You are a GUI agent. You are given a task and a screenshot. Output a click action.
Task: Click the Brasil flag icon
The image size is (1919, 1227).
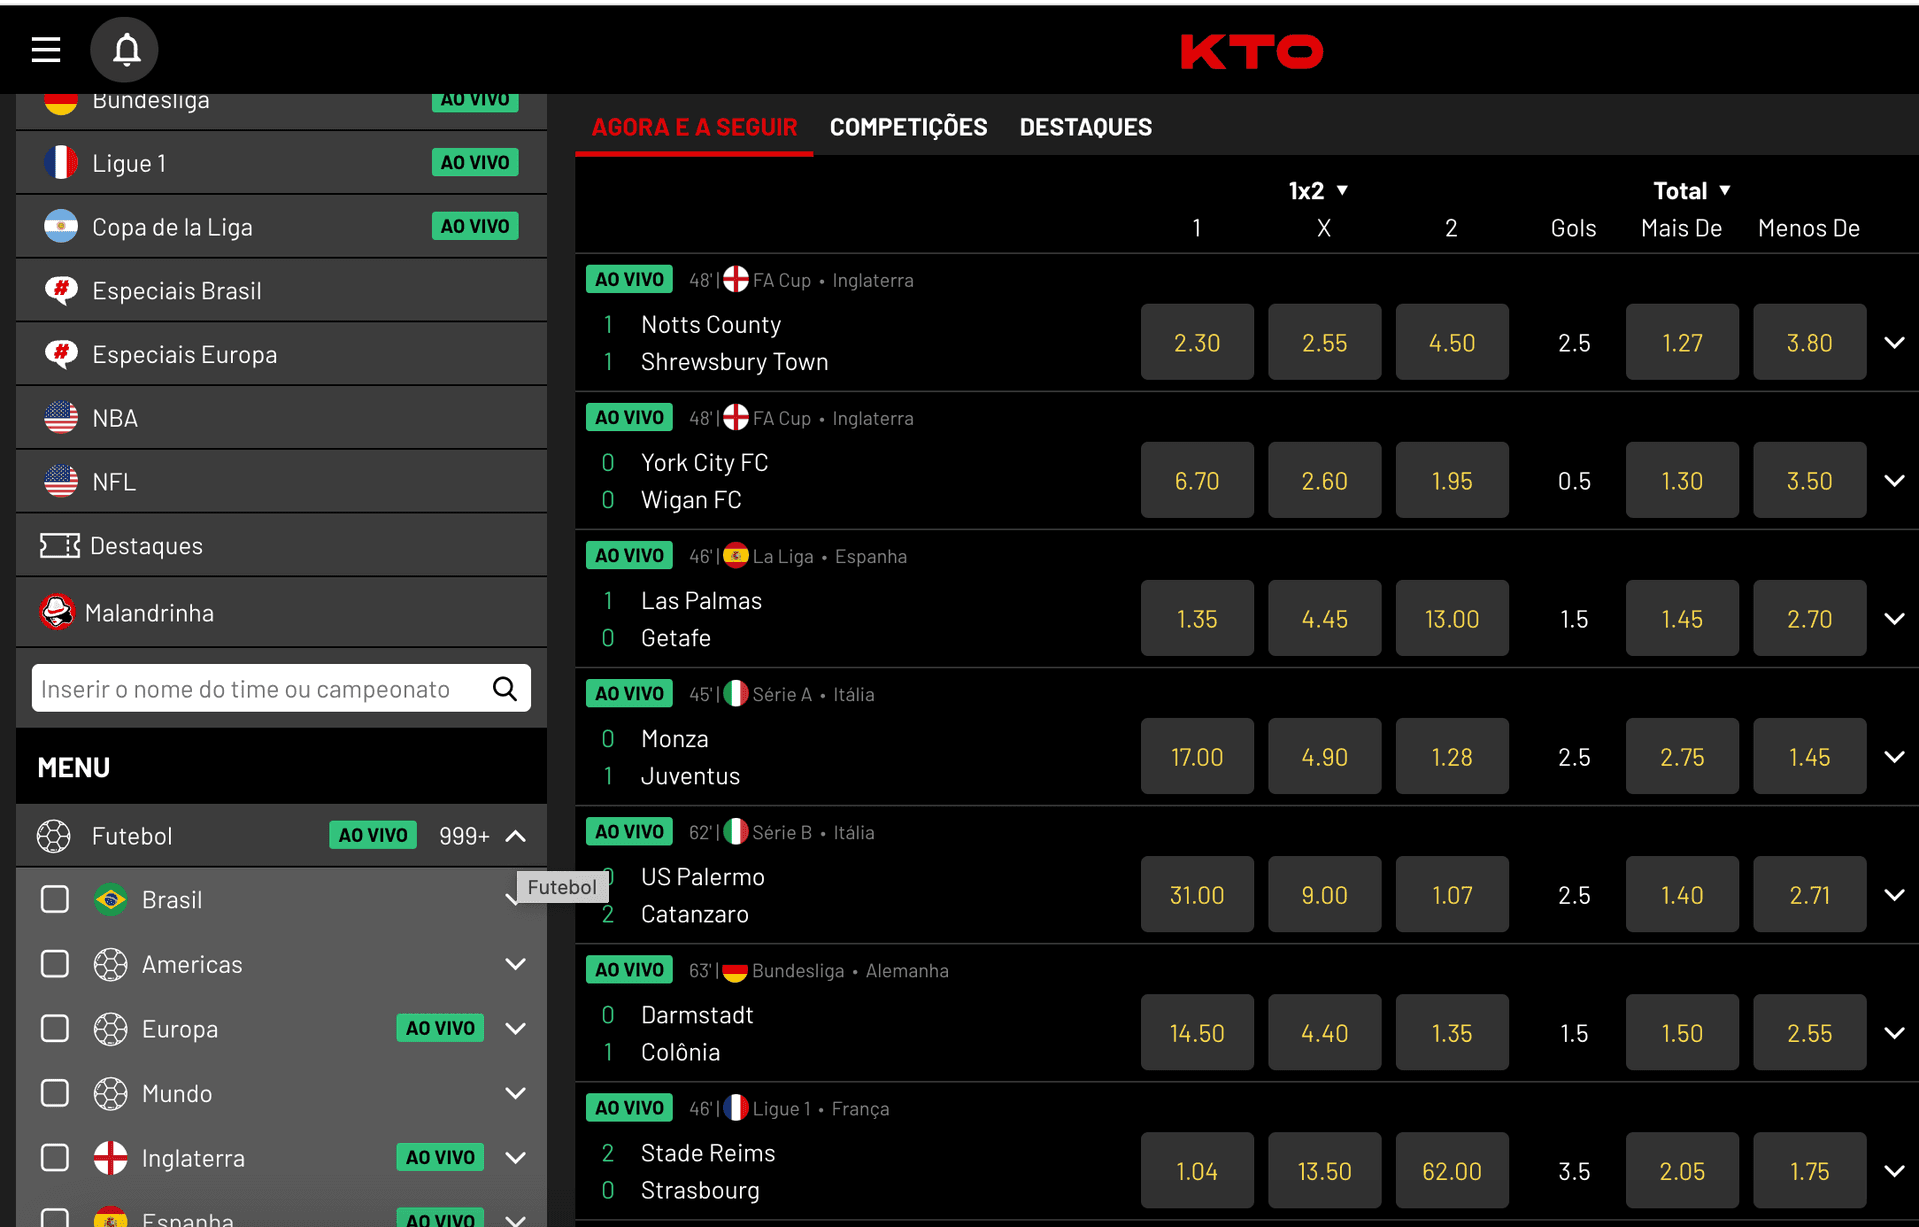coord(110,899)
